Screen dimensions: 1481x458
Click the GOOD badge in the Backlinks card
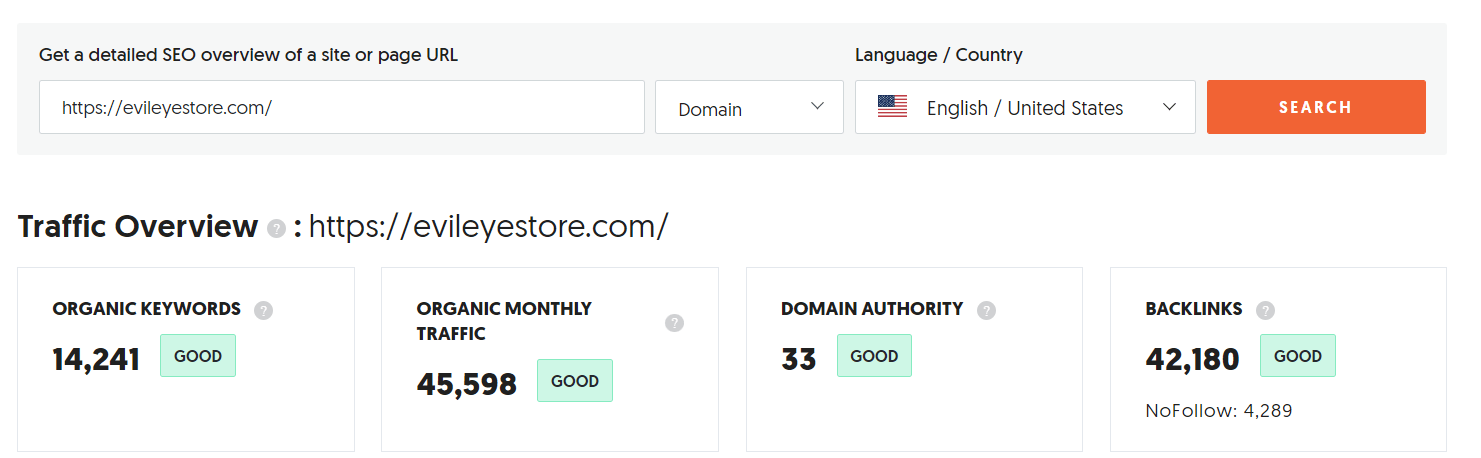point(1298,356)
